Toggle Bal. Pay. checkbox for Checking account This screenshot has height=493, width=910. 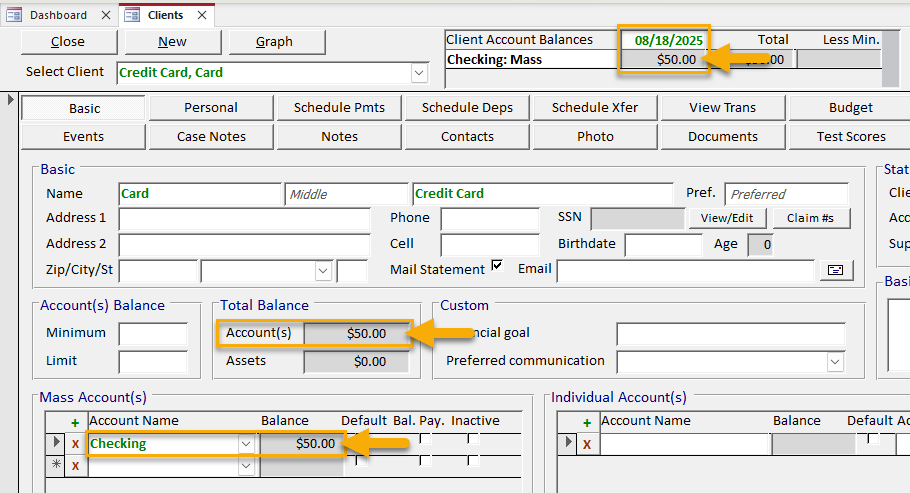425,439
